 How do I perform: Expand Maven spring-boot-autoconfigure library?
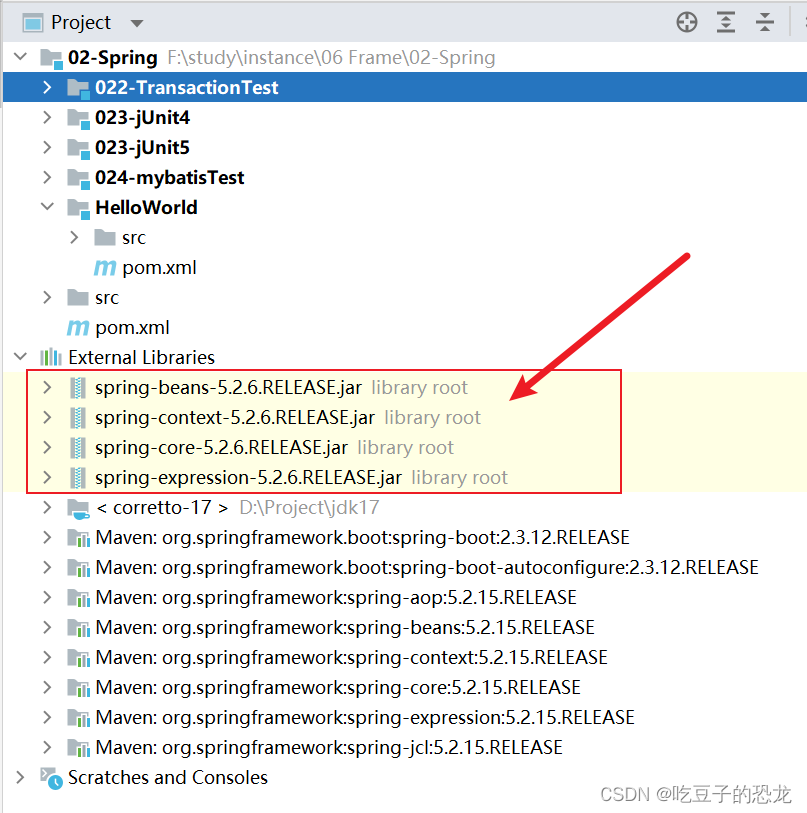(47, 567)
